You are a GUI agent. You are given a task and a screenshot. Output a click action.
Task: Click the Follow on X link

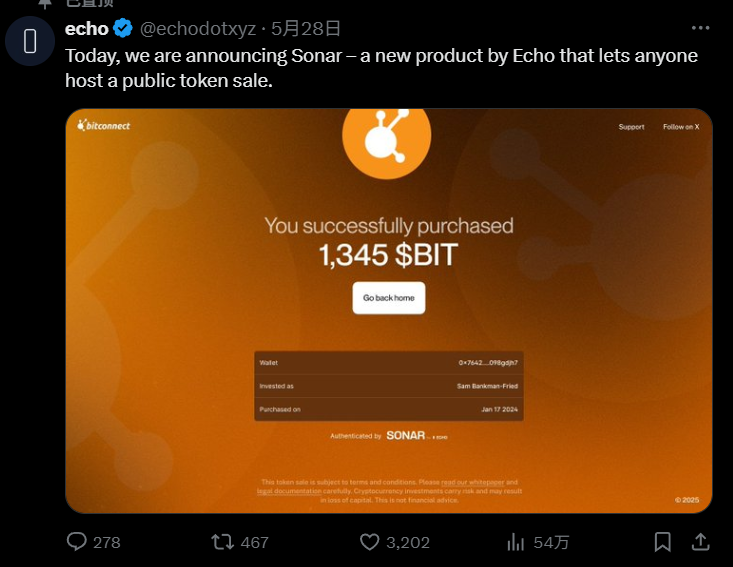click(x=681, y=127)
